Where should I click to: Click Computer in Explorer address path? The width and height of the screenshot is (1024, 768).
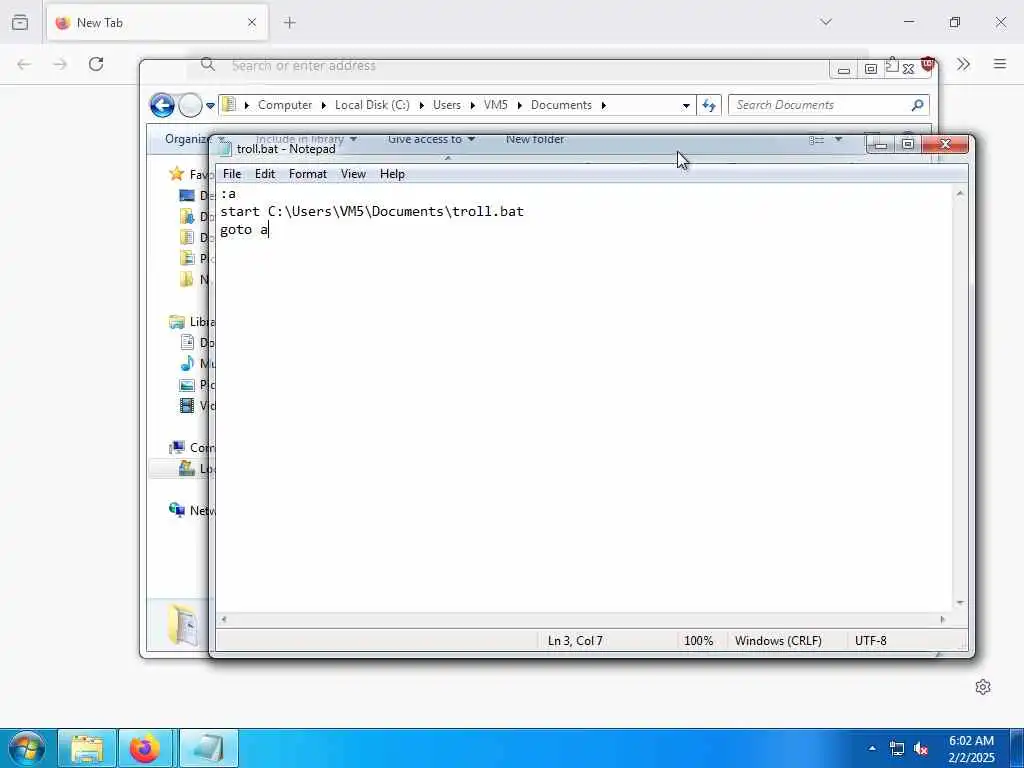coord(285,105)
